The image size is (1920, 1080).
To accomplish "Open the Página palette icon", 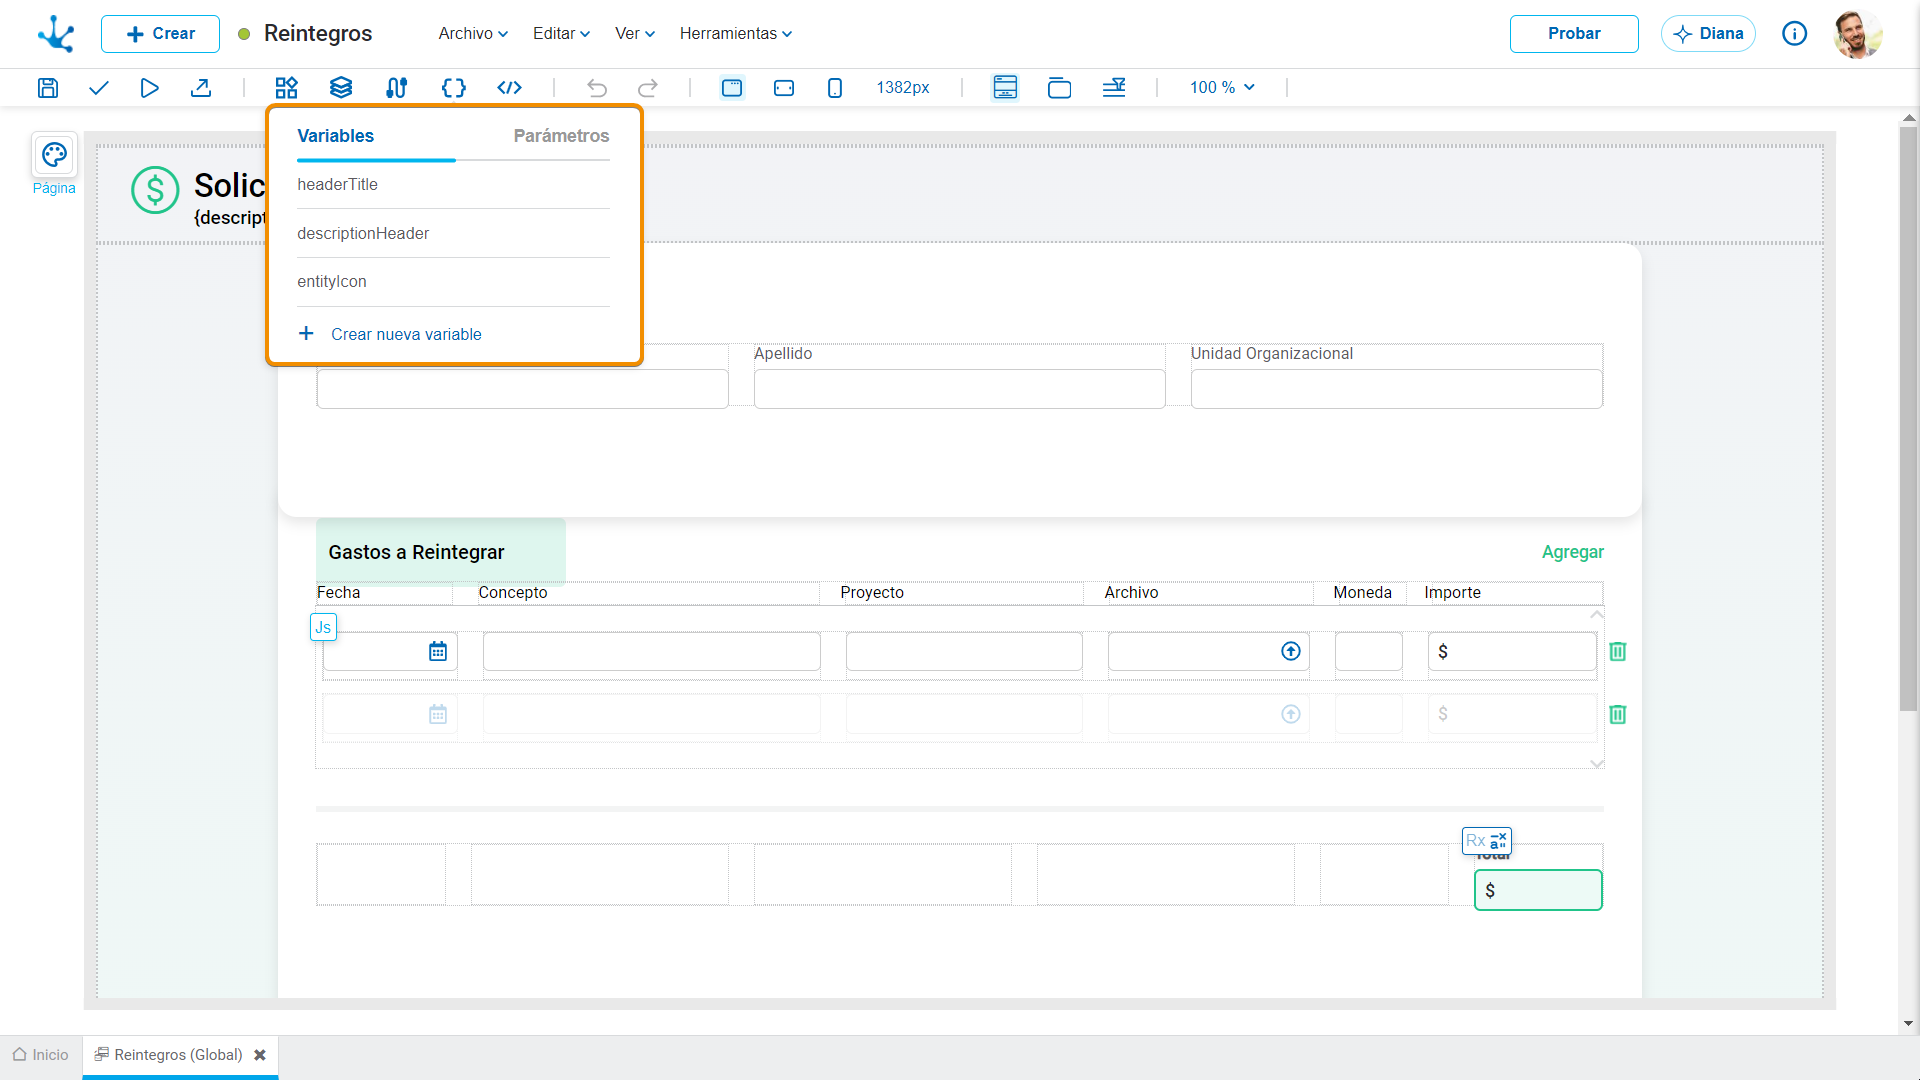I will pos(54,155).
